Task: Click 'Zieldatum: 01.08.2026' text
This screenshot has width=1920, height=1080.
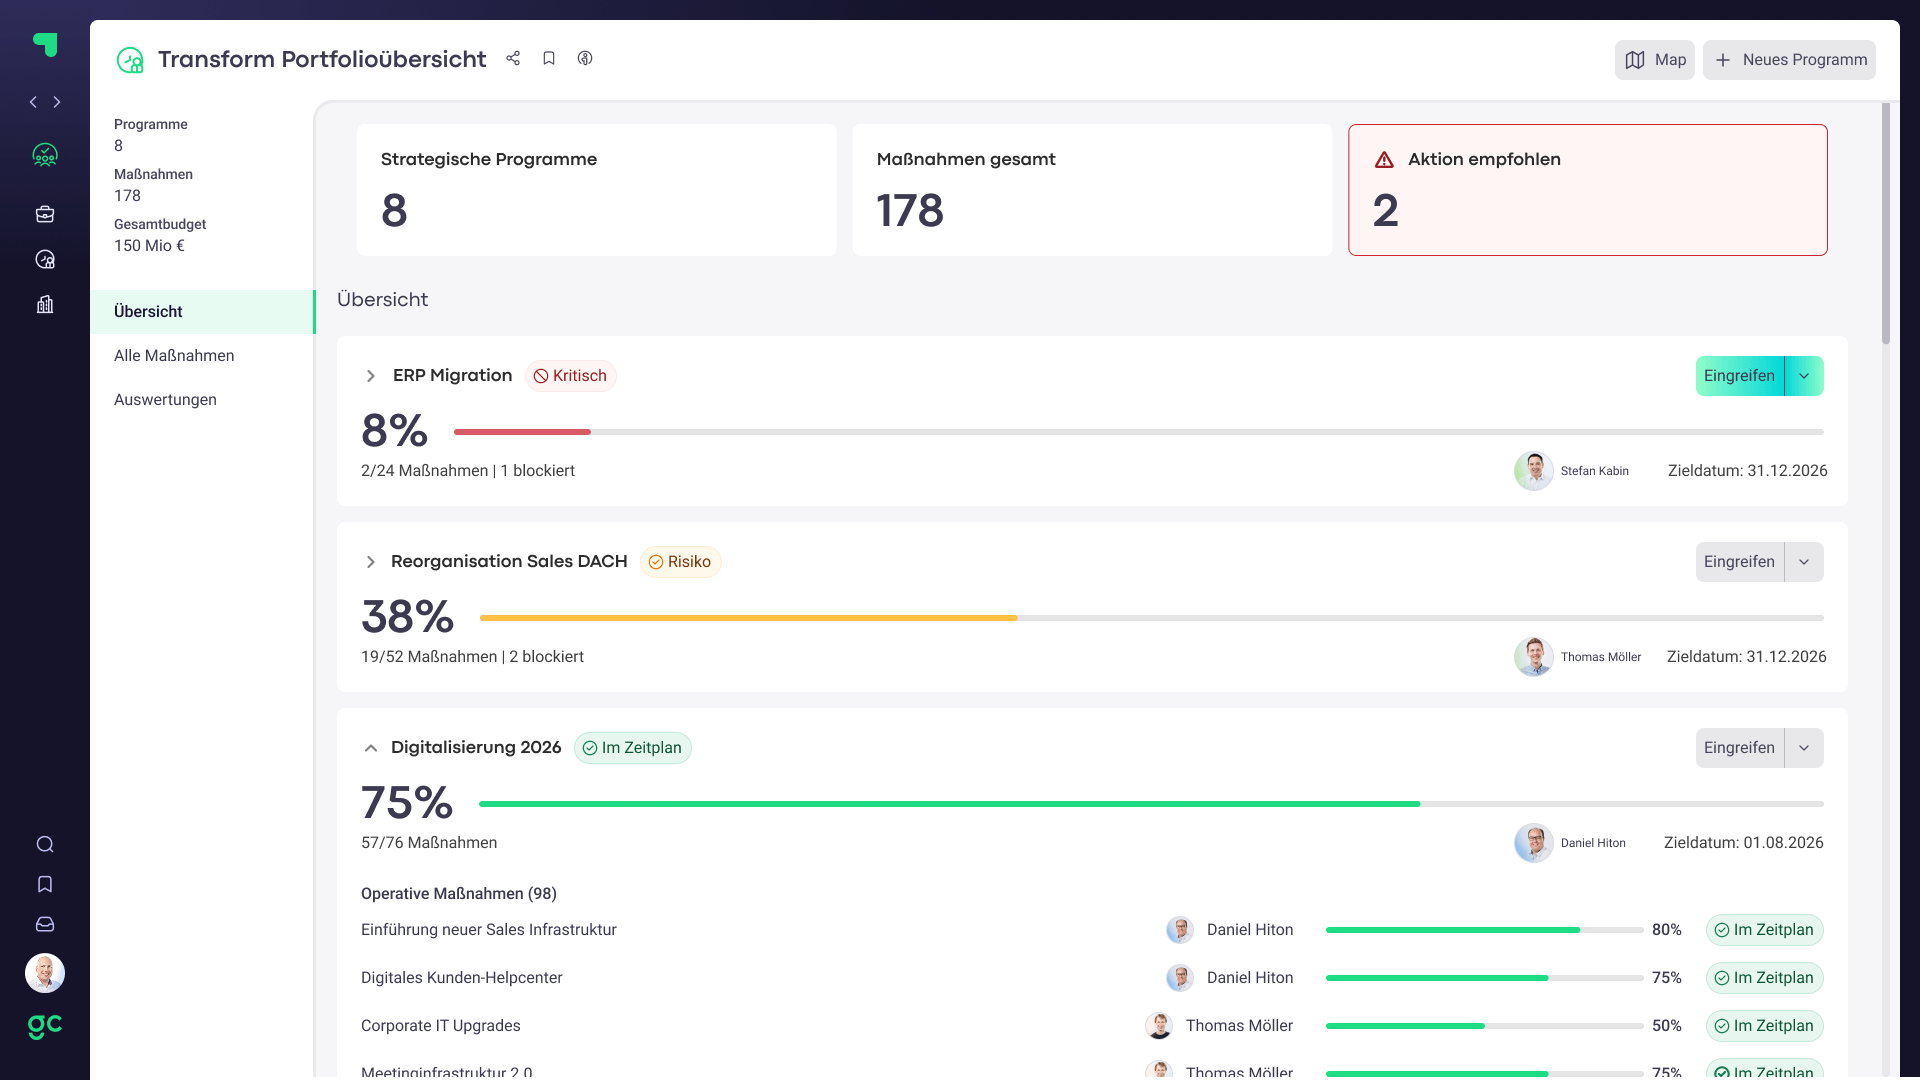Action: (1744, 843)
